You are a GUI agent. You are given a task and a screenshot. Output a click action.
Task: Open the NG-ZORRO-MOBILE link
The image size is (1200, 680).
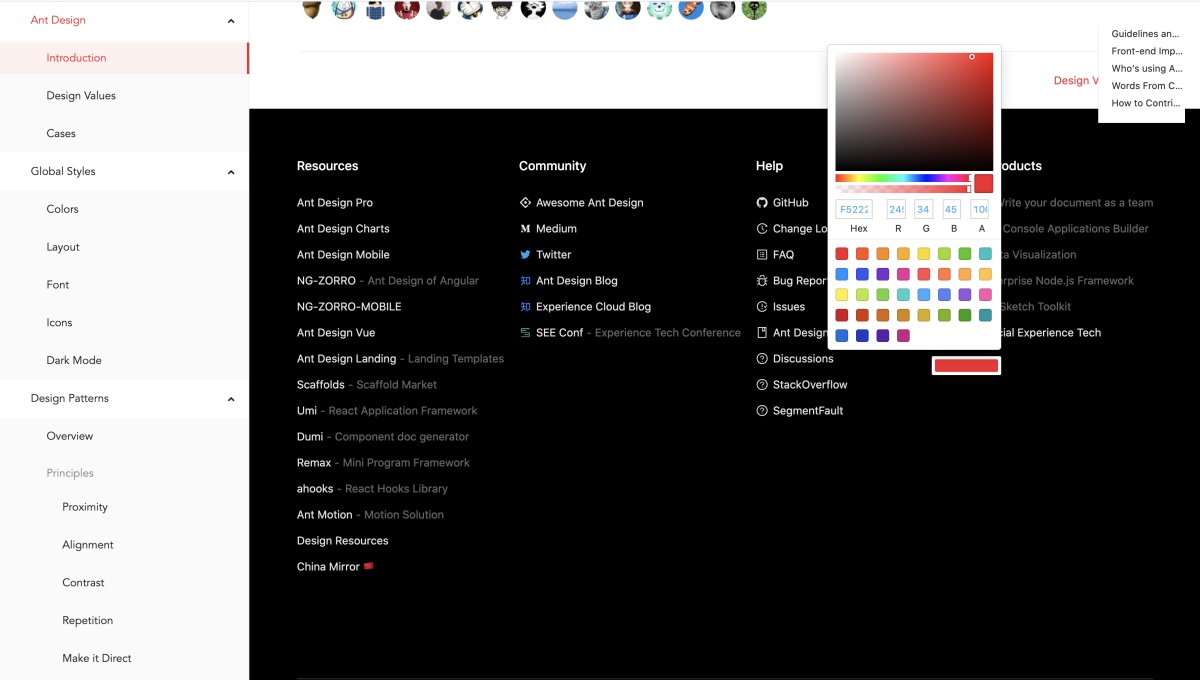349,307
